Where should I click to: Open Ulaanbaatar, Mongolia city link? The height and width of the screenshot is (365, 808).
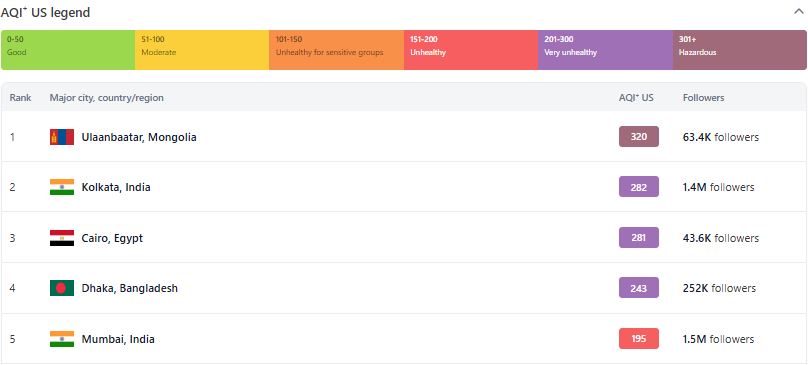(x=139, y=138)
